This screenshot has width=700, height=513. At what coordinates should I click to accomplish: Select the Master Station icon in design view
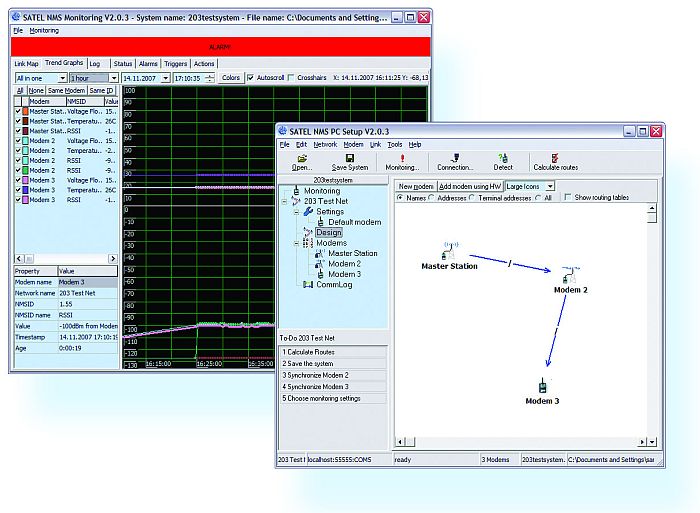[x=449, y=249]
